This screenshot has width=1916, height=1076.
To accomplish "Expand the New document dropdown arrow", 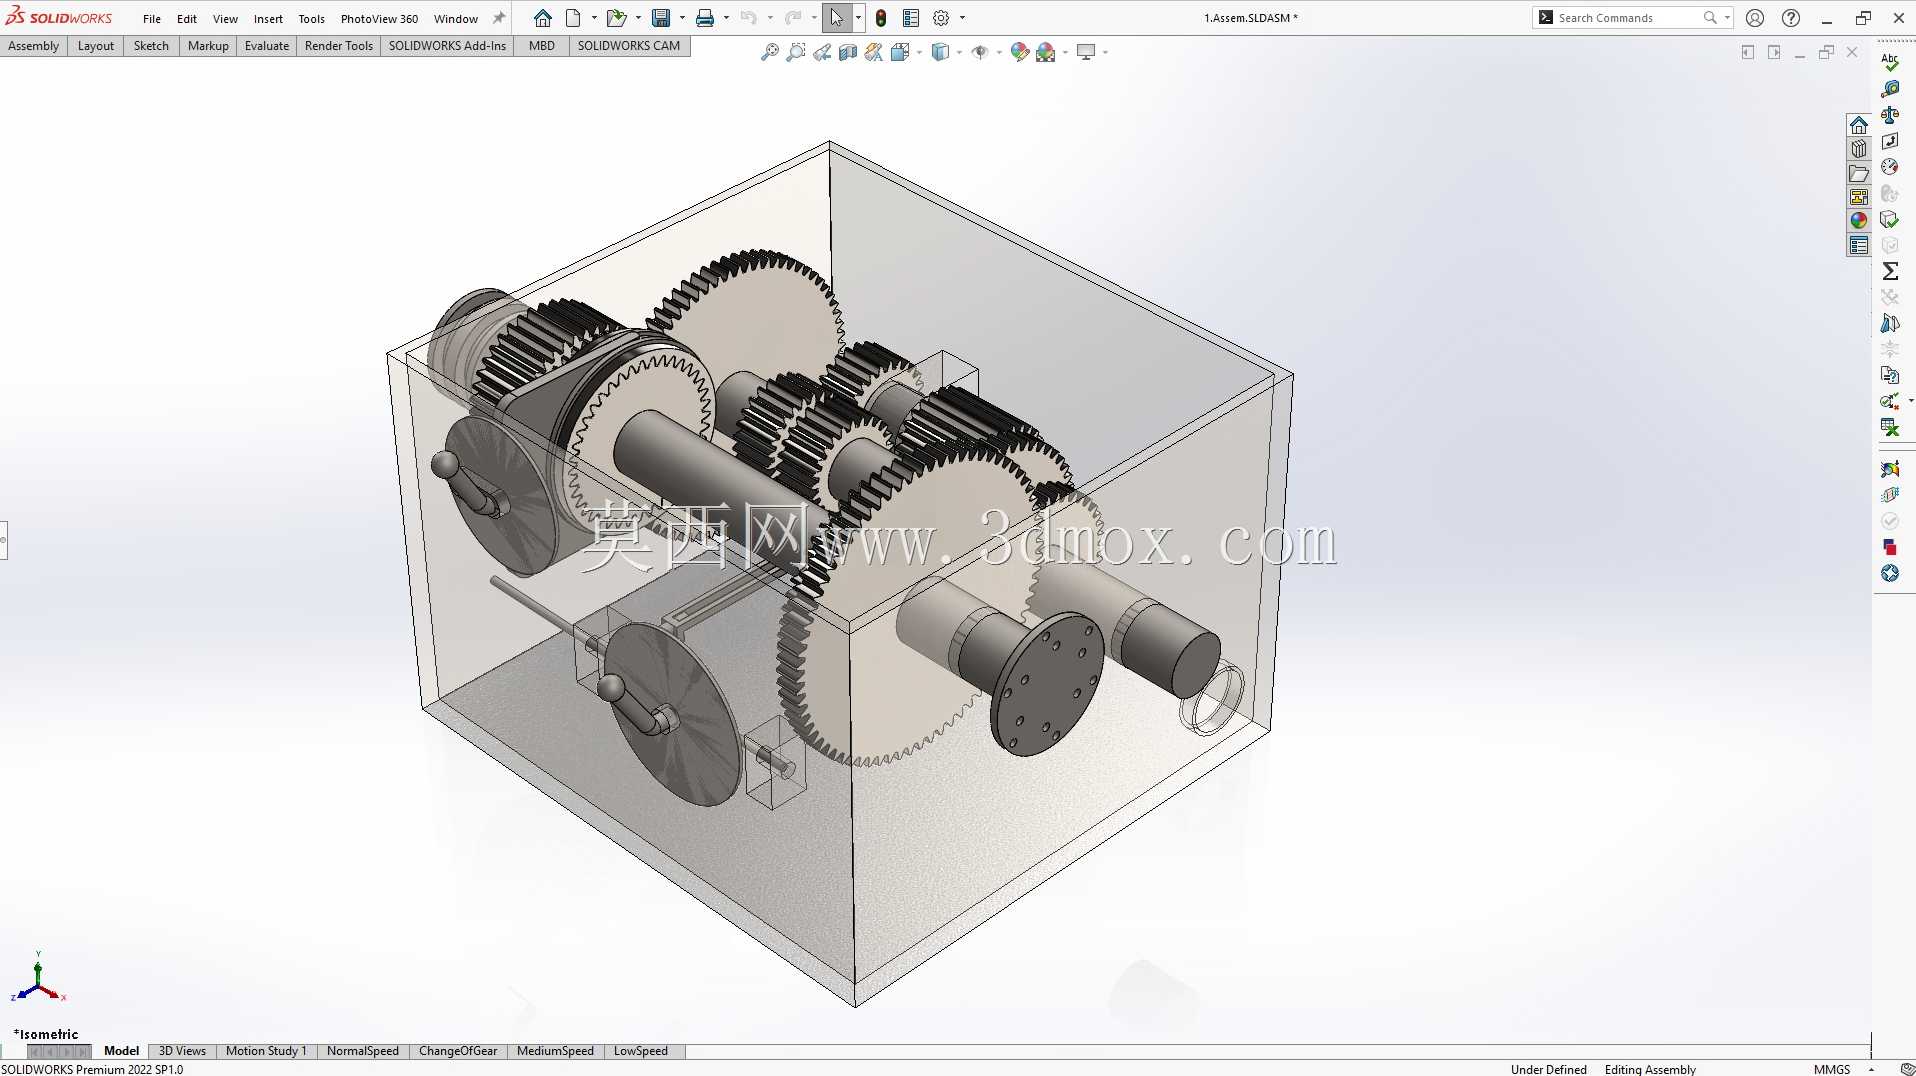I will (594, 18).
